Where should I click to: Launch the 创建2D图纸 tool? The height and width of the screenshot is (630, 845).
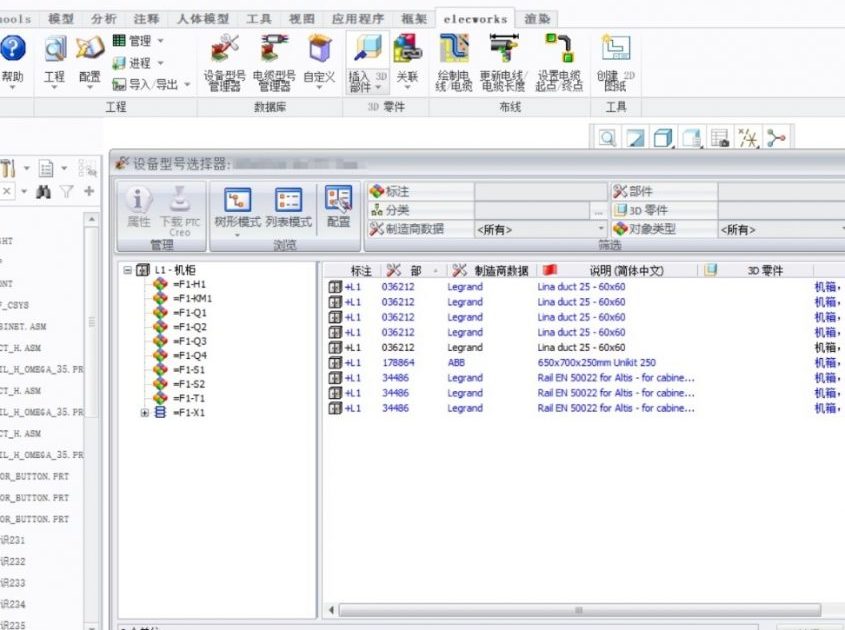pos(615,62)
